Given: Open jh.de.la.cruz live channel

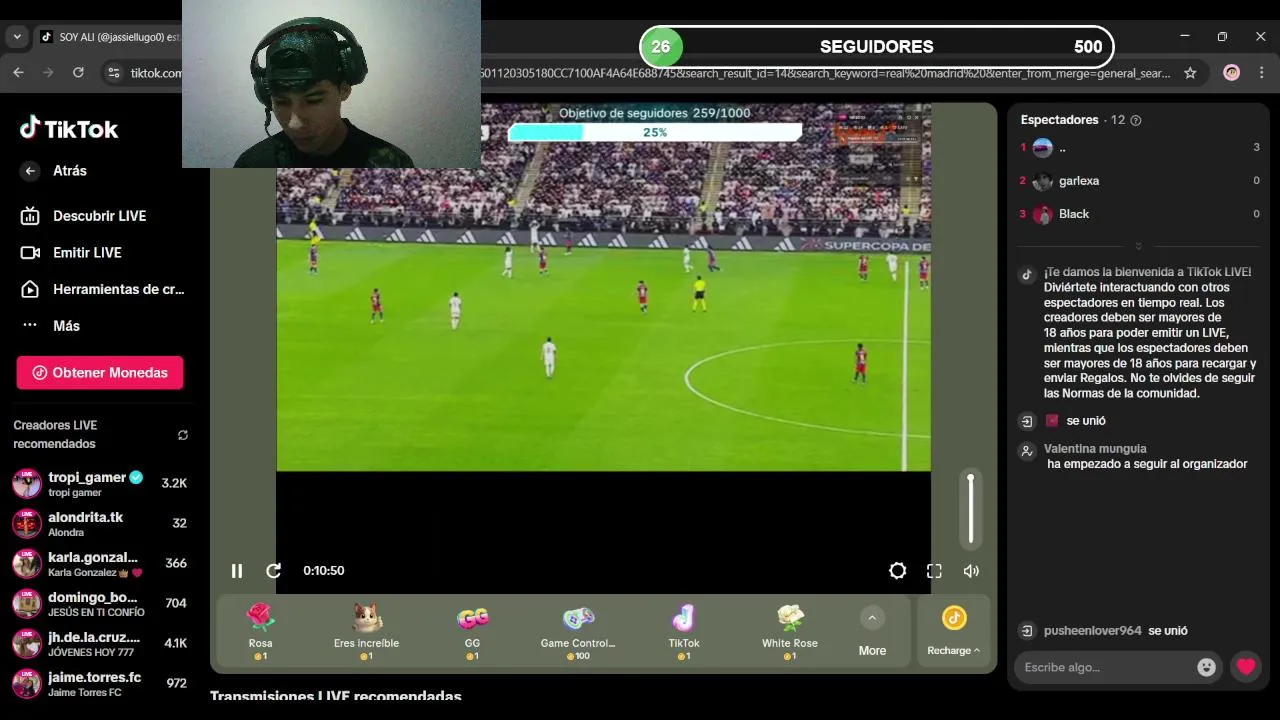Looking at the screenshot, I should pyautogui.click(x=100, y=644).
